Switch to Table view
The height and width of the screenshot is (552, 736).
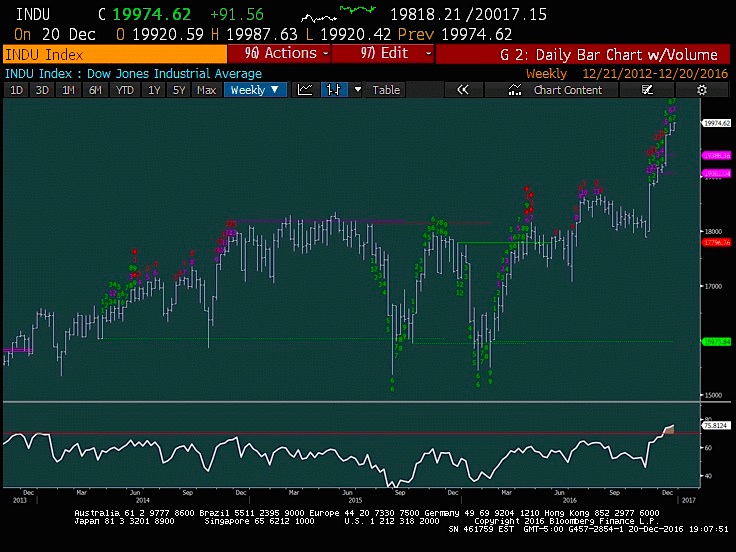386,90
